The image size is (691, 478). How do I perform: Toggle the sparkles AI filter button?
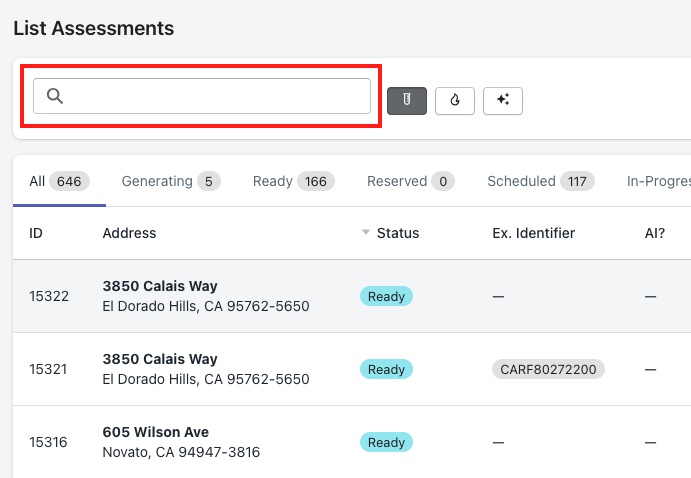(x=503, y=101)
